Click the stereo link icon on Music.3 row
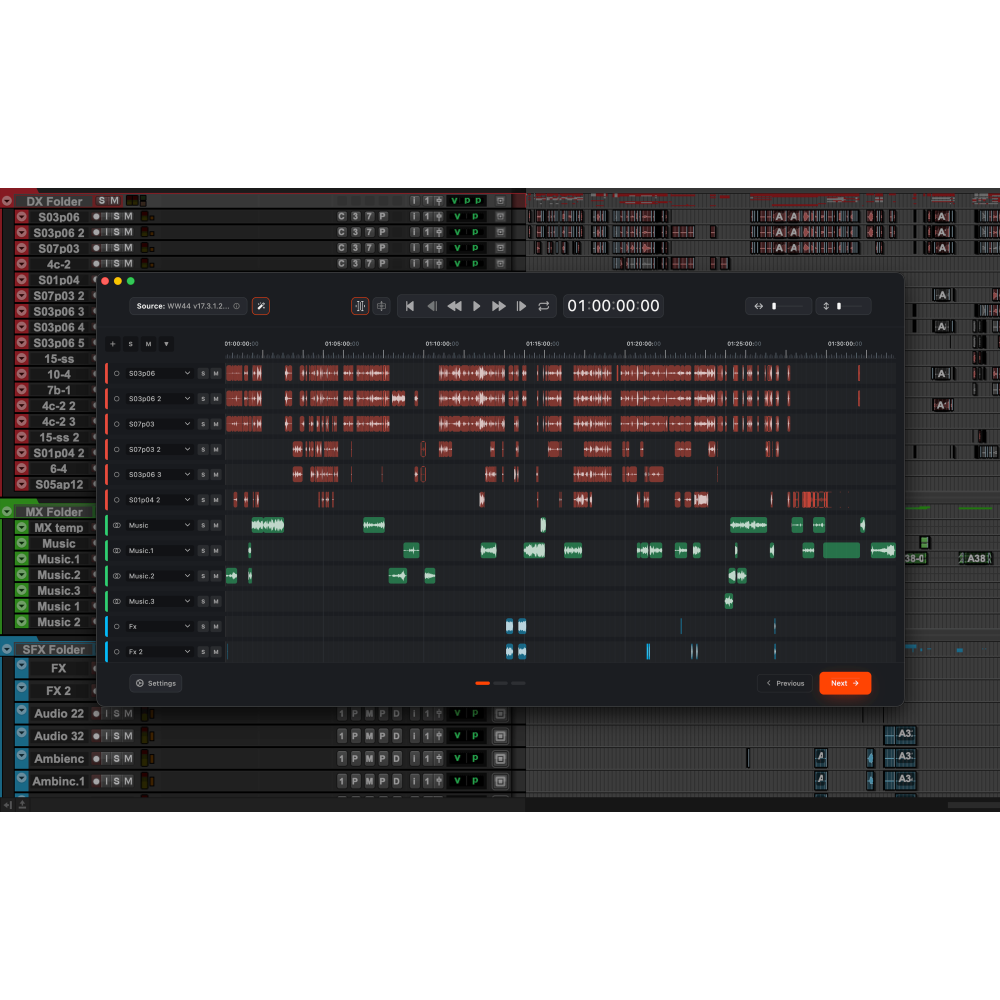This screenshot has width=1000, height=1000. pos(117,601)
